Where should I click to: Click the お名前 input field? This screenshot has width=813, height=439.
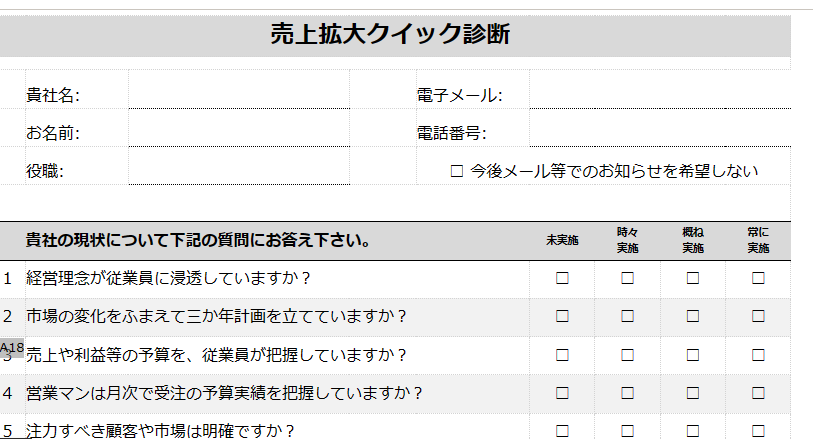239,128
